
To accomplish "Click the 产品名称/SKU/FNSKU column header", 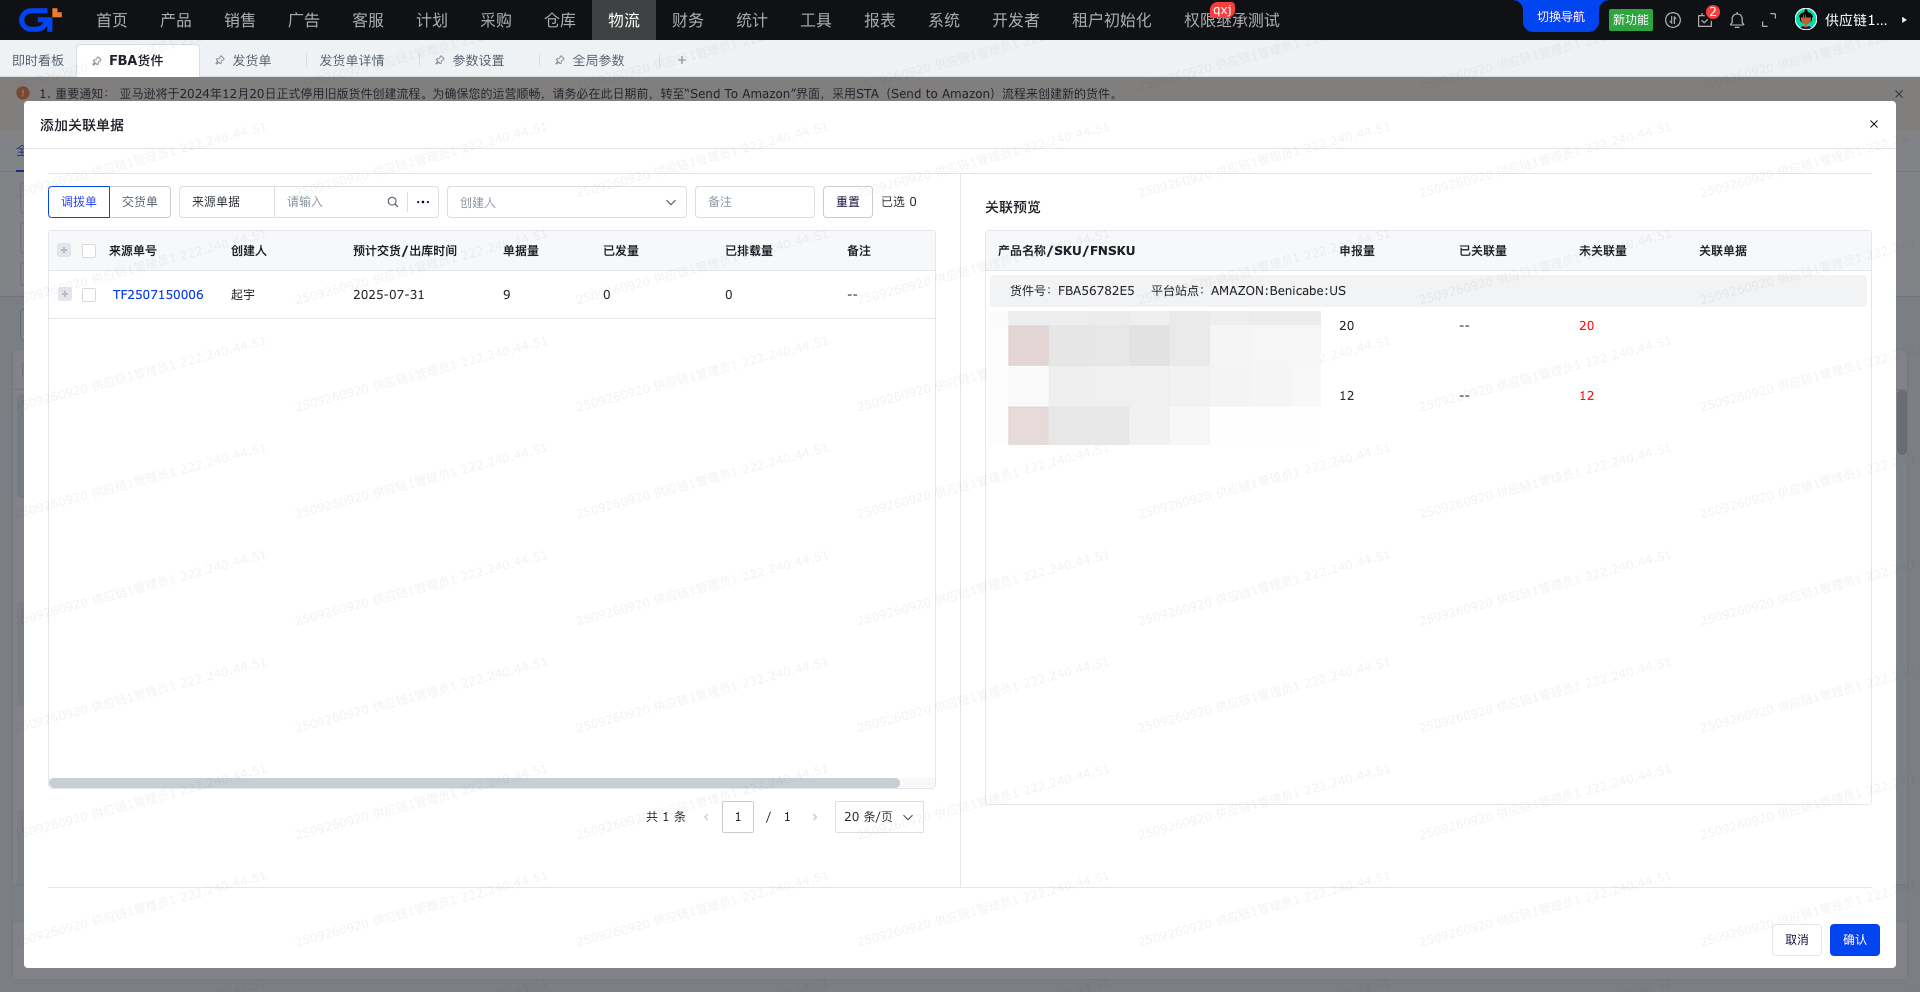I will point(1067,251).
